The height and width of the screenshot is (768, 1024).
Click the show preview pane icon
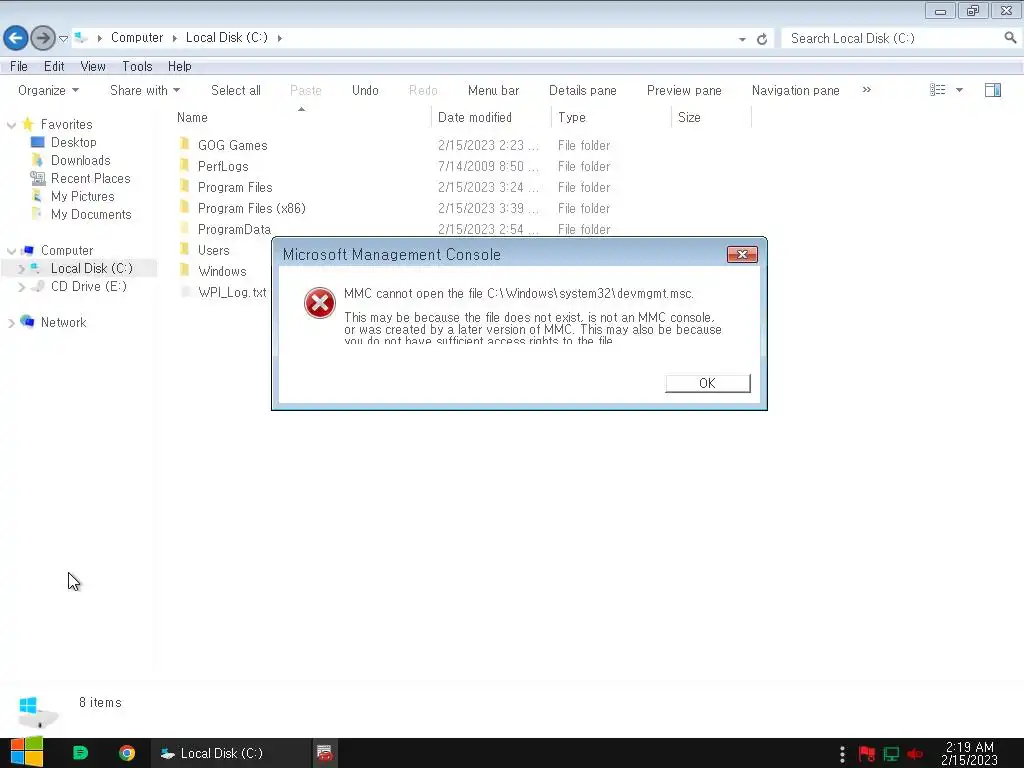[993, 90]
